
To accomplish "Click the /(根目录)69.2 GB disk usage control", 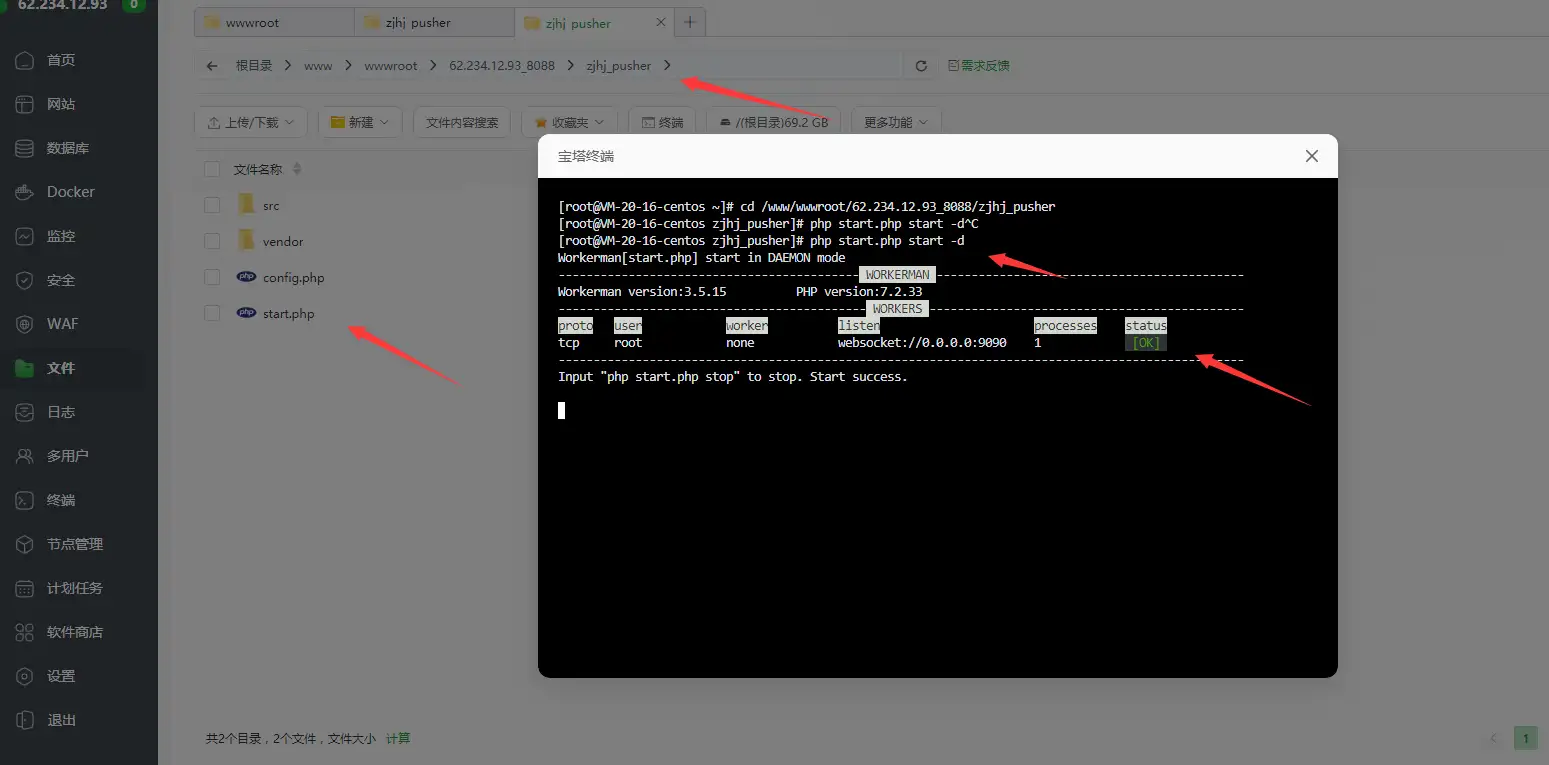I will point(773,121).
